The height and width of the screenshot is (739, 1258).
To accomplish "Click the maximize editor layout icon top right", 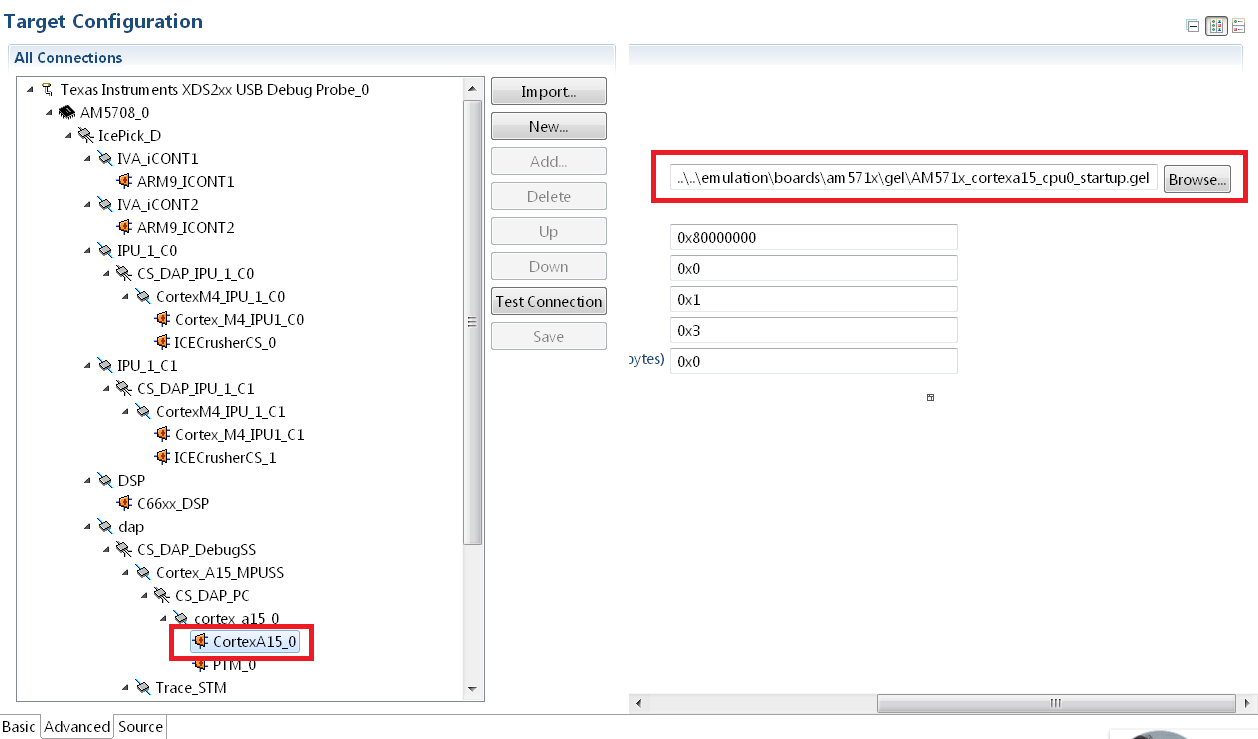I will click(1216, 25).
